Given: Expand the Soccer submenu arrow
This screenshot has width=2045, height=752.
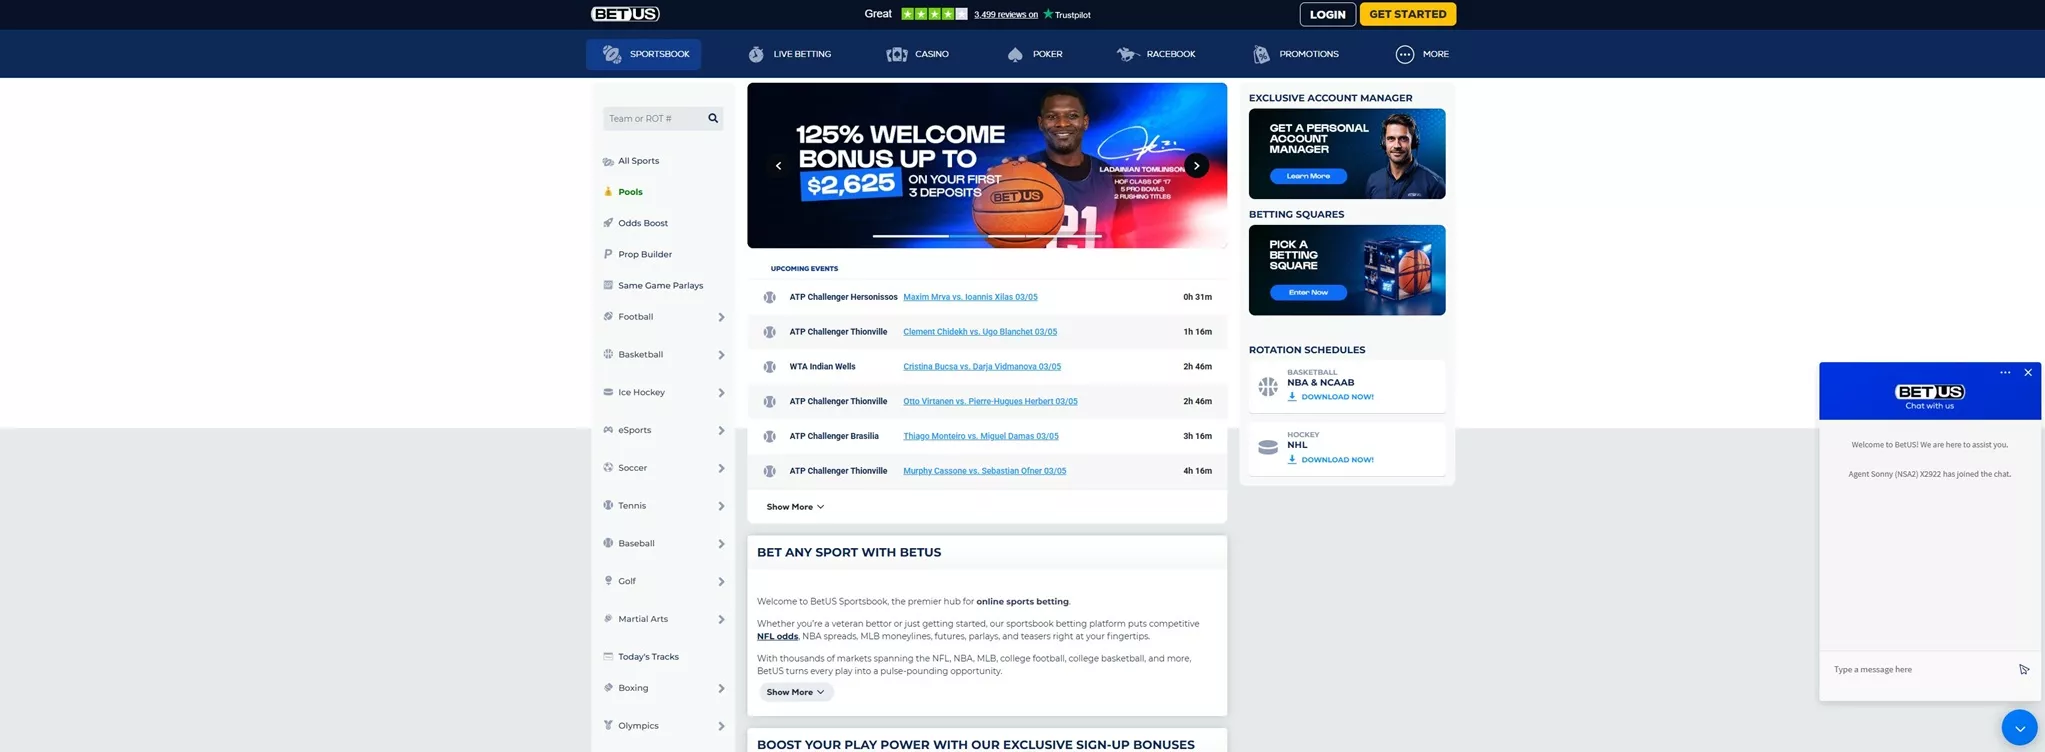Looking at the screenshot, I should (x=721, y=468).
